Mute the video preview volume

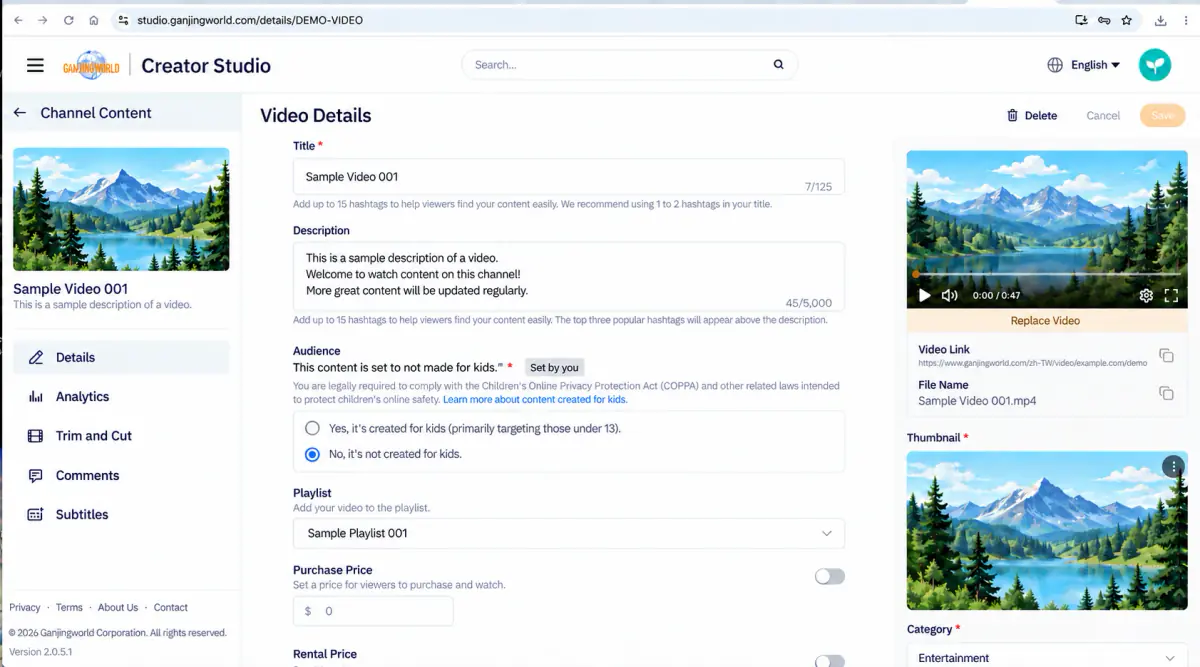[x=950, y=295]
